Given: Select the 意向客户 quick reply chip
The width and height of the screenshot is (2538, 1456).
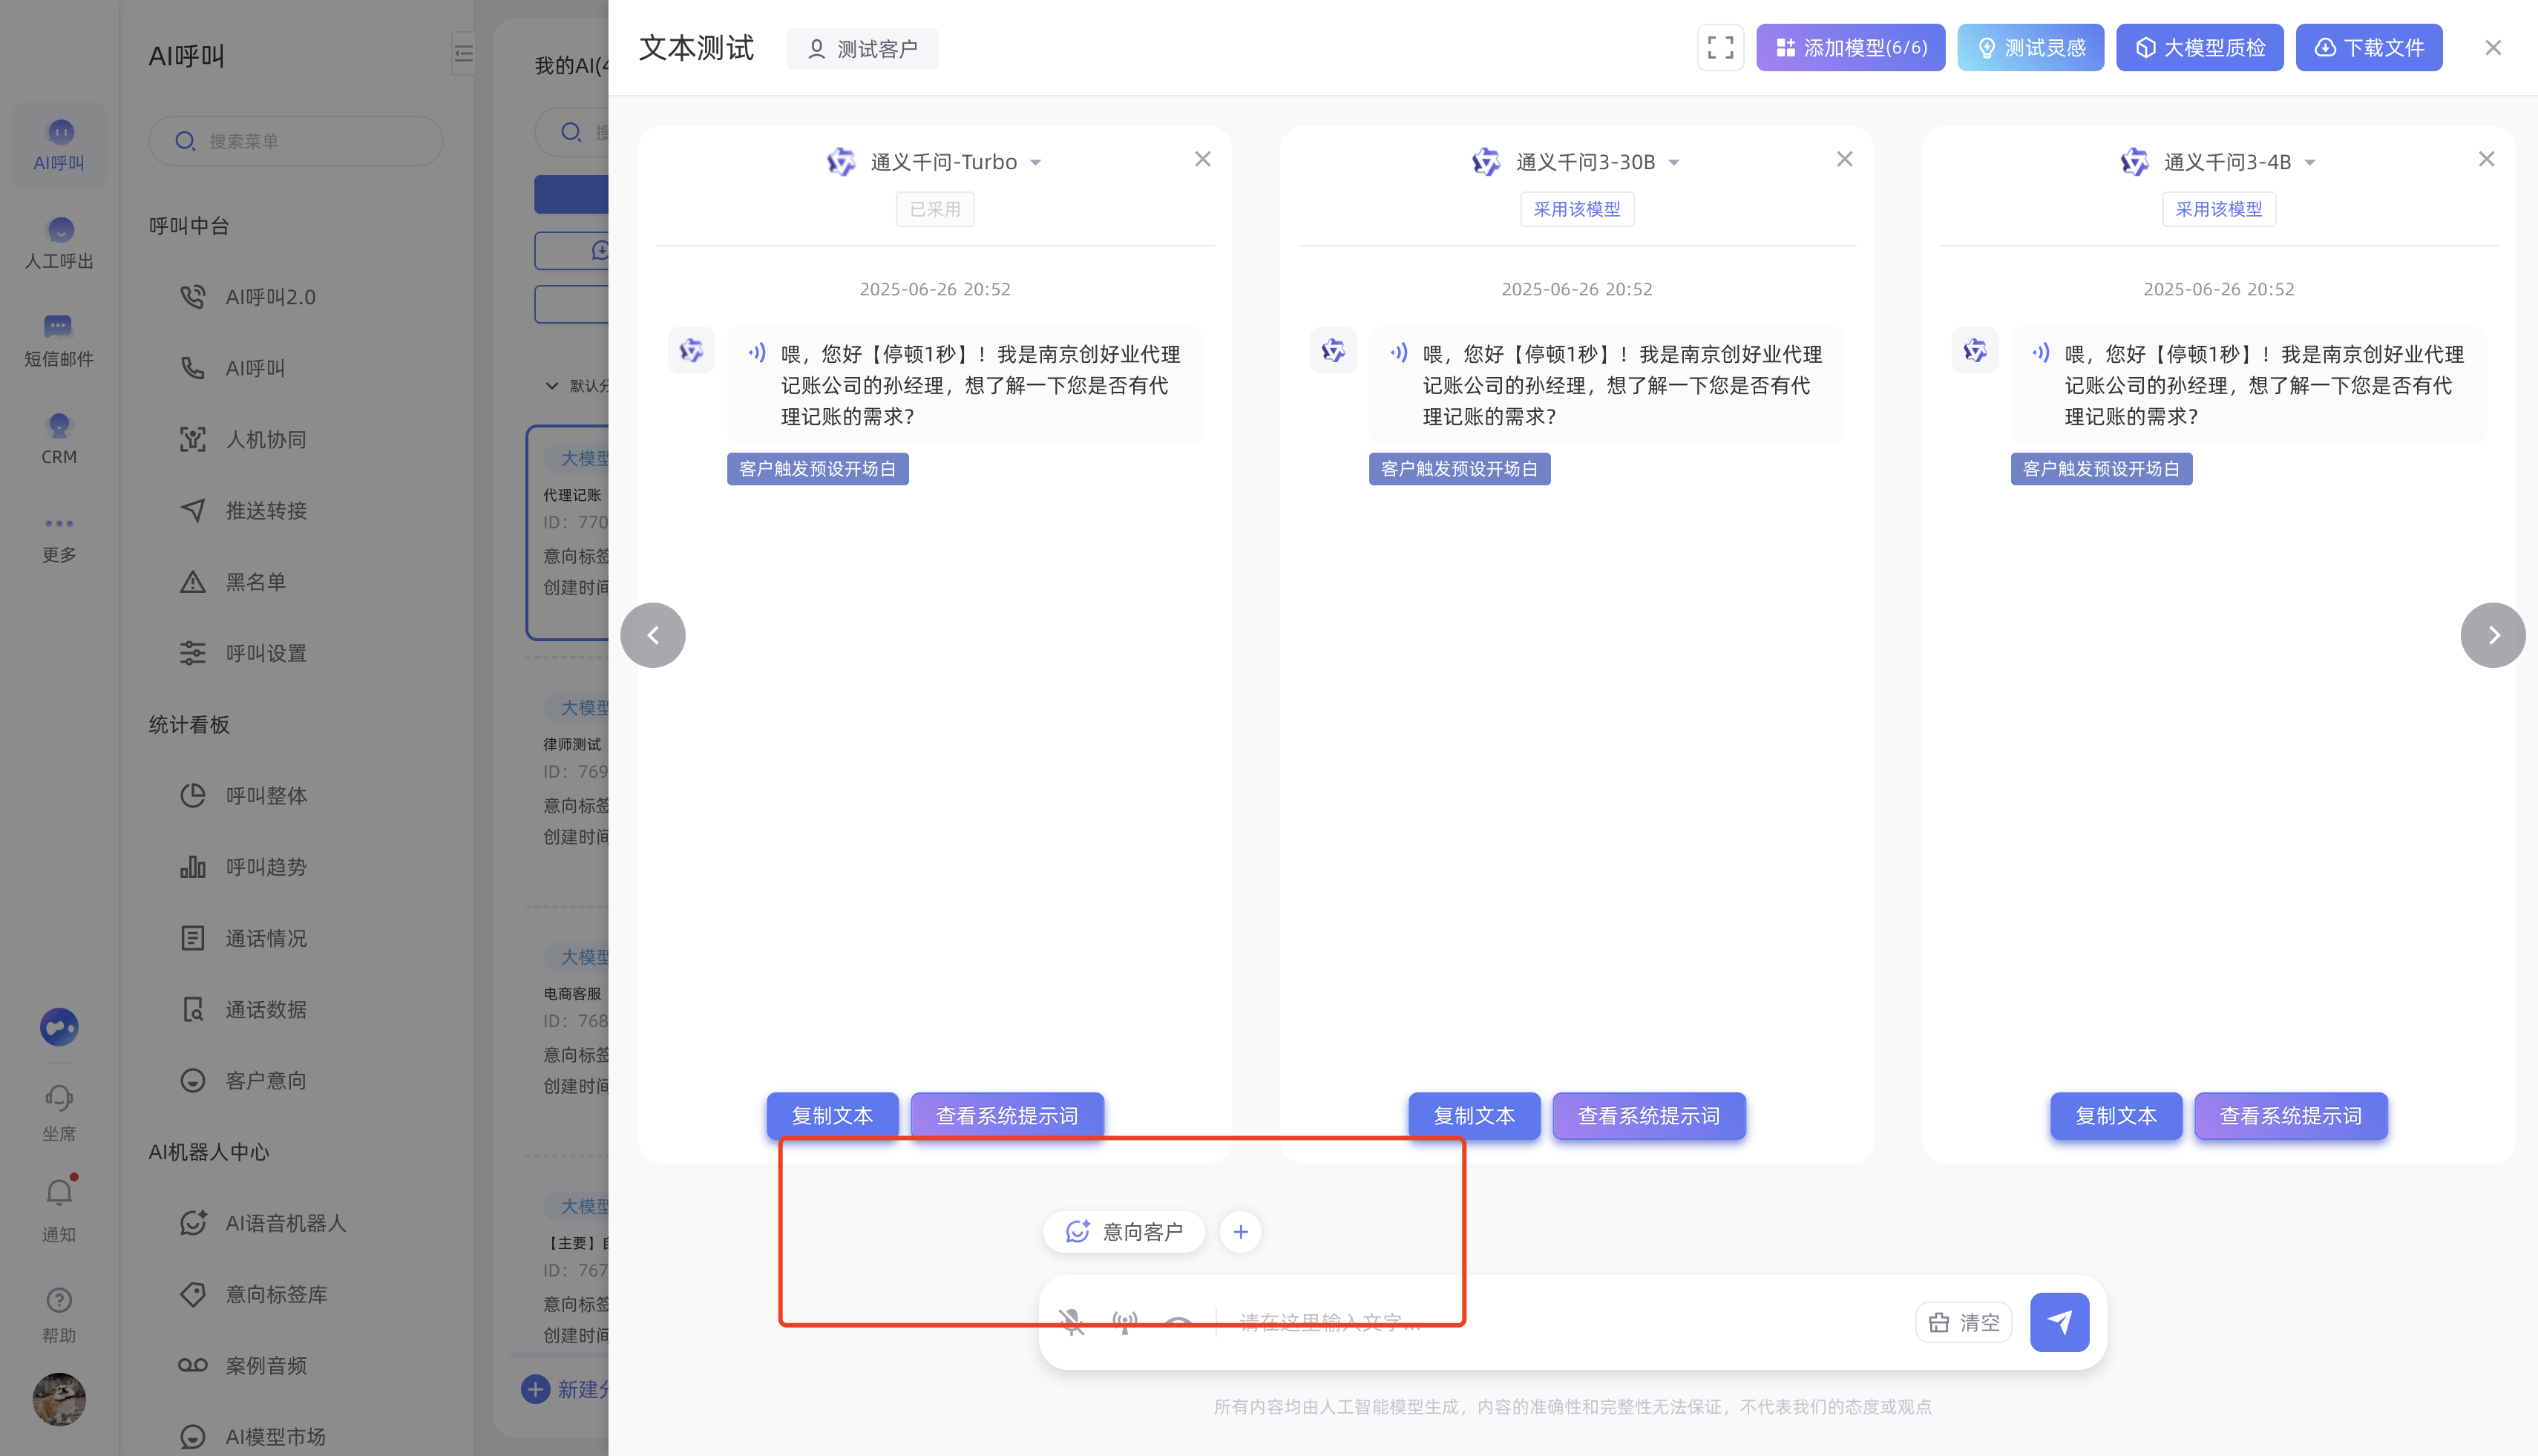Looking at the screenshot, I should 1124,1232.
